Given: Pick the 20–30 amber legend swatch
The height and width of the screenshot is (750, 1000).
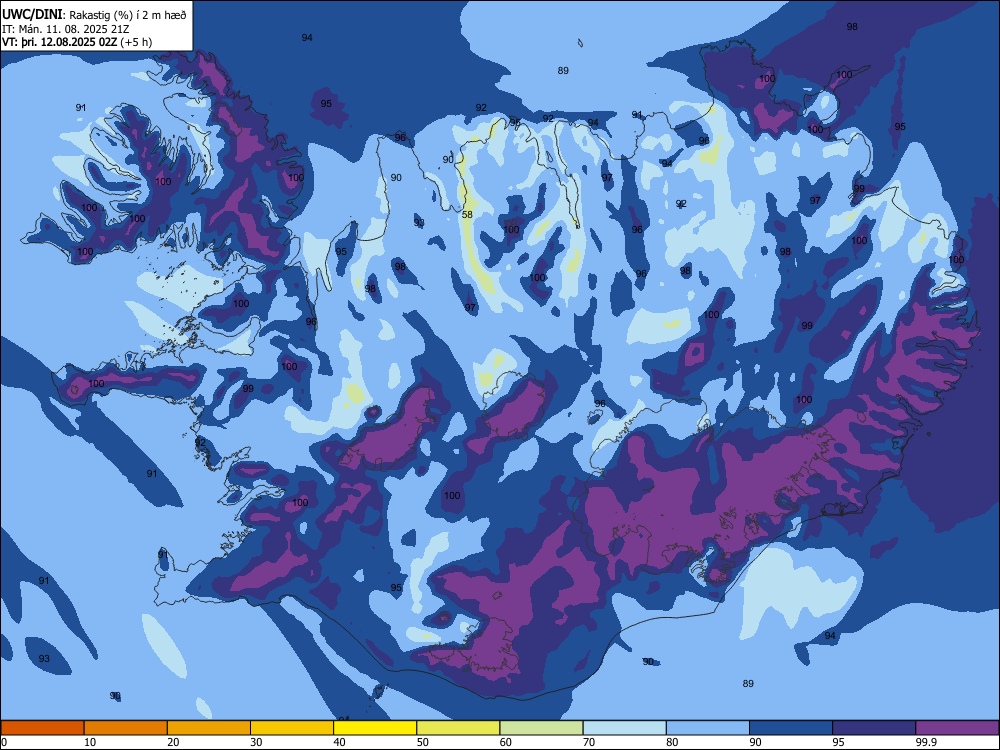Looking at the screenshot, I should point(209,728).
